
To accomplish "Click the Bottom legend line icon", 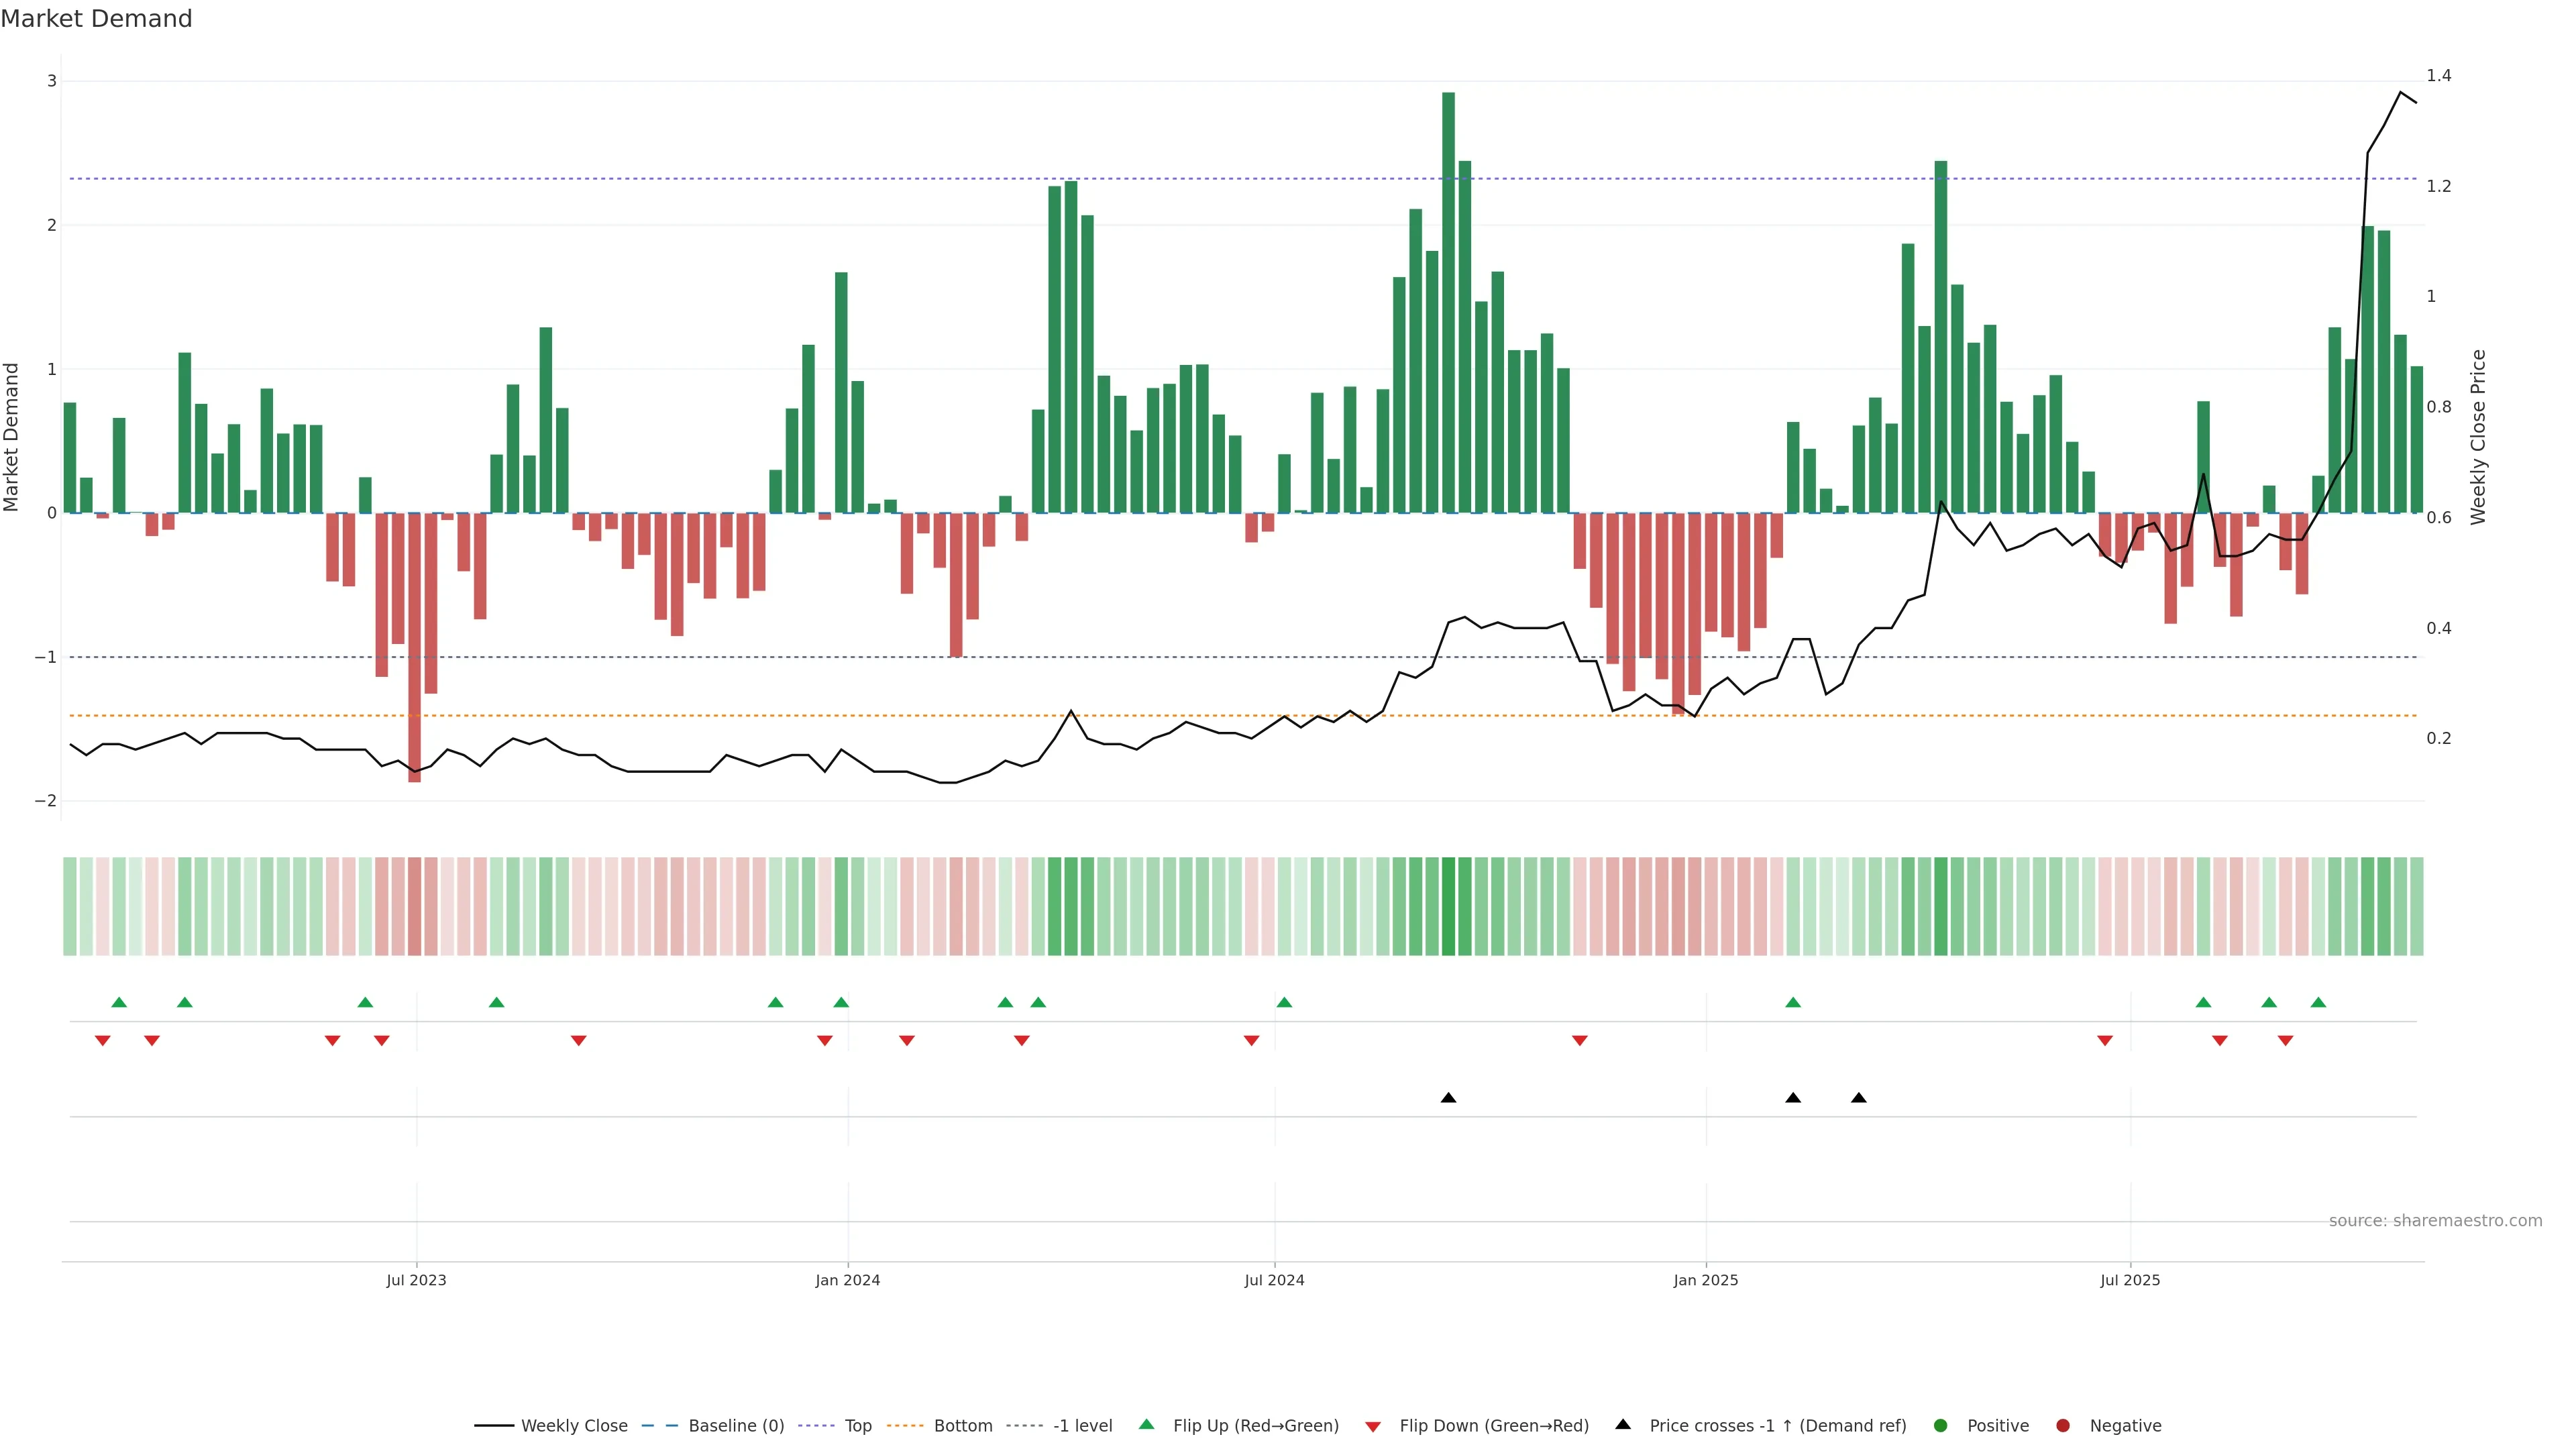I will pyautogui.click(x=905, y=1426).
